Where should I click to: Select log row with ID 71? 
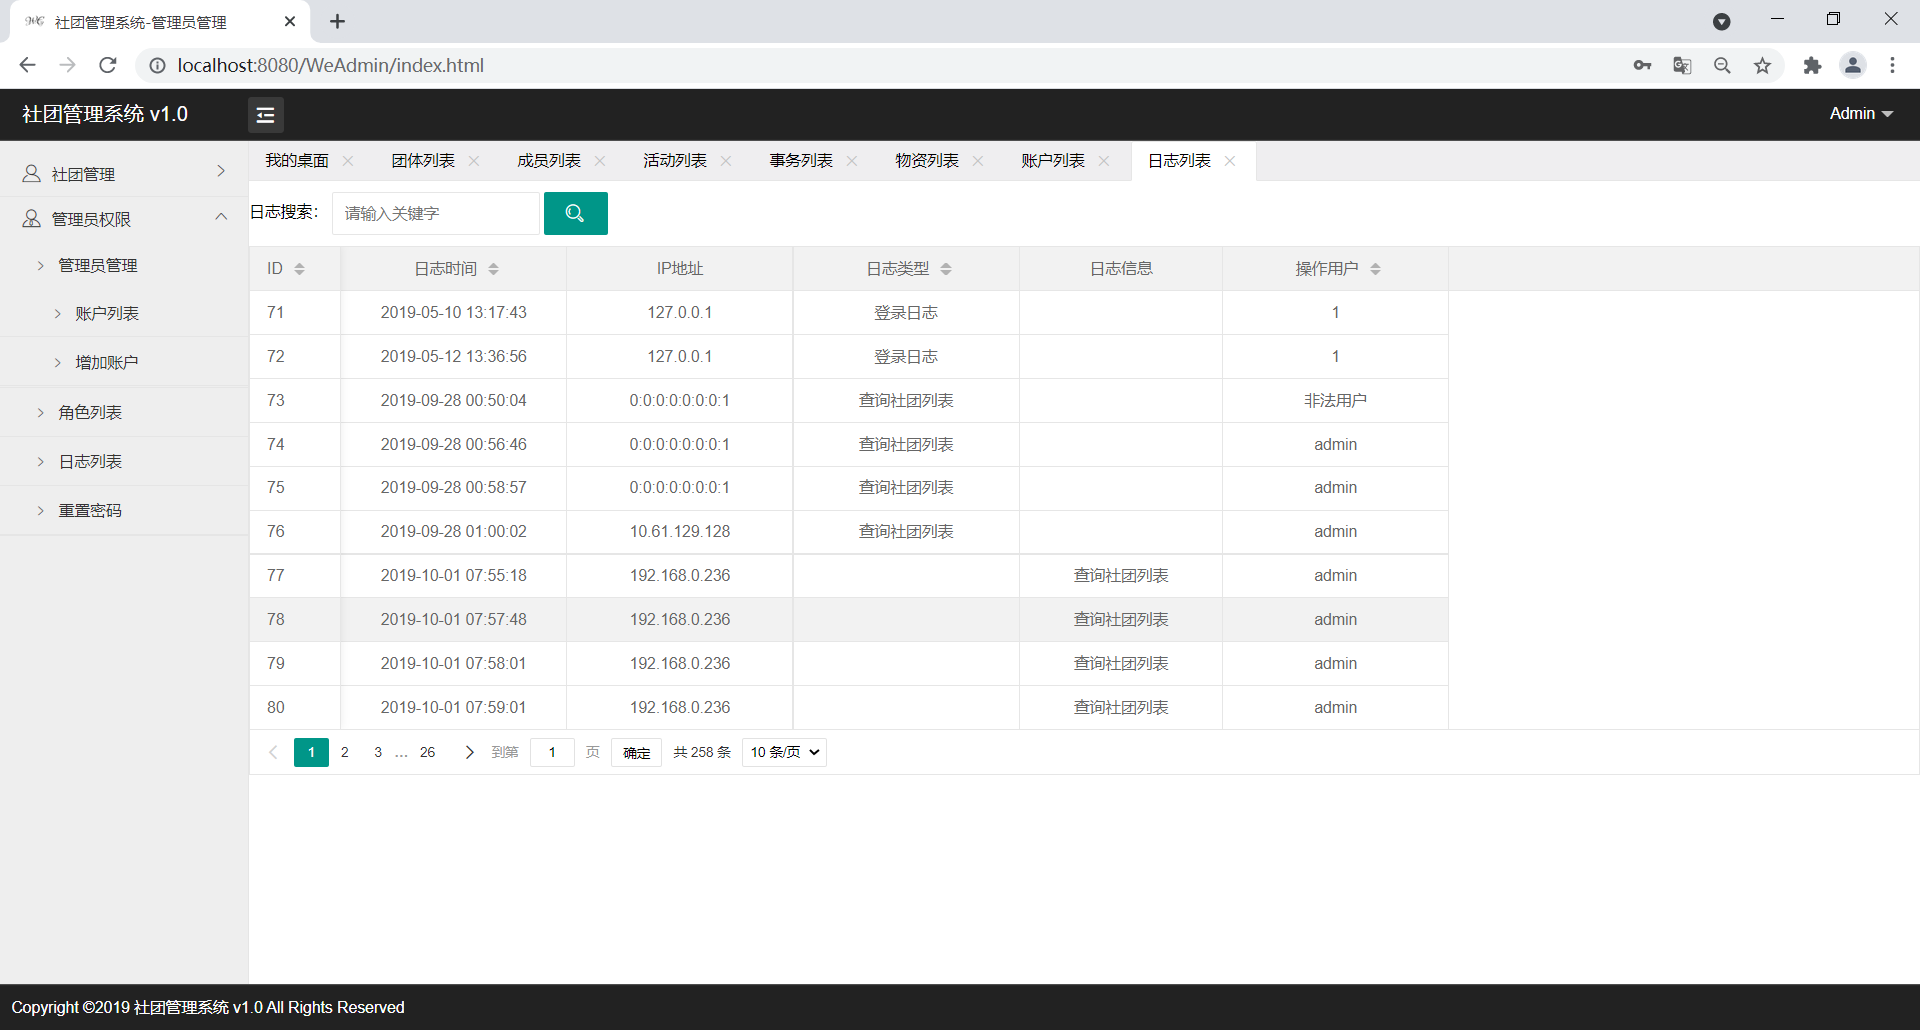tap(848, 313)
